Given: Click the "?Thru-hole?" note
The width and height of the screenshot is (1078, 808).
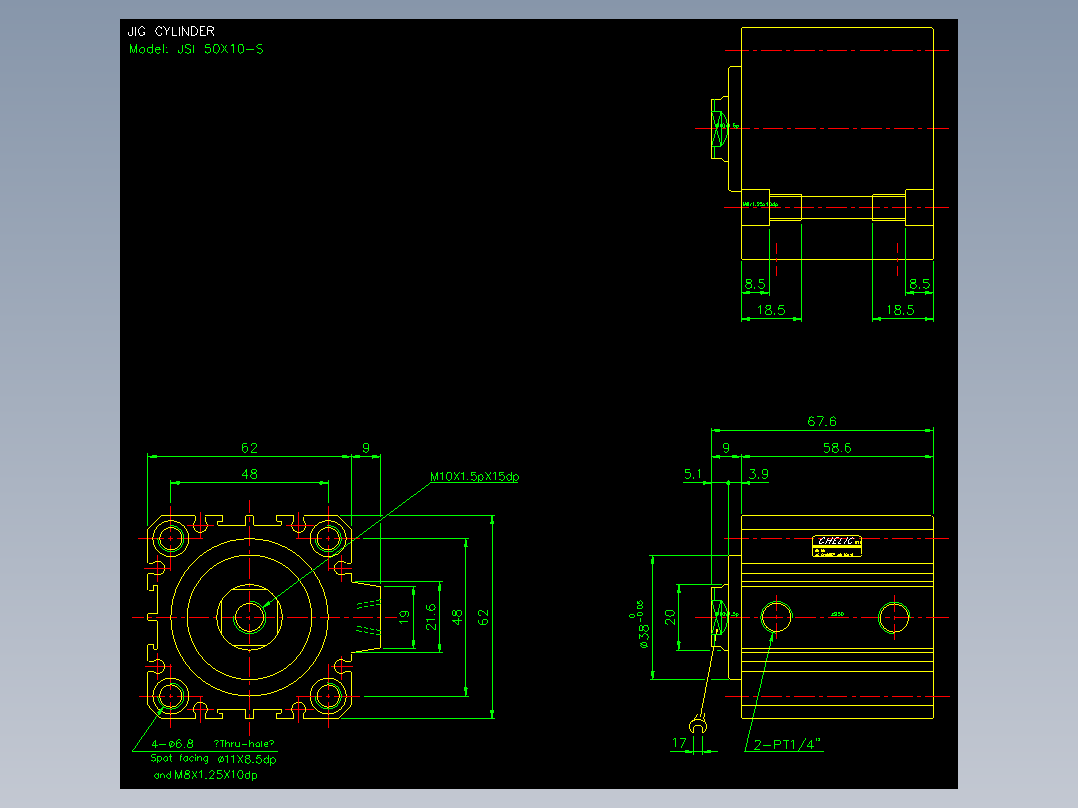Looking at the screenshot, I should click(x=244, y=743).
